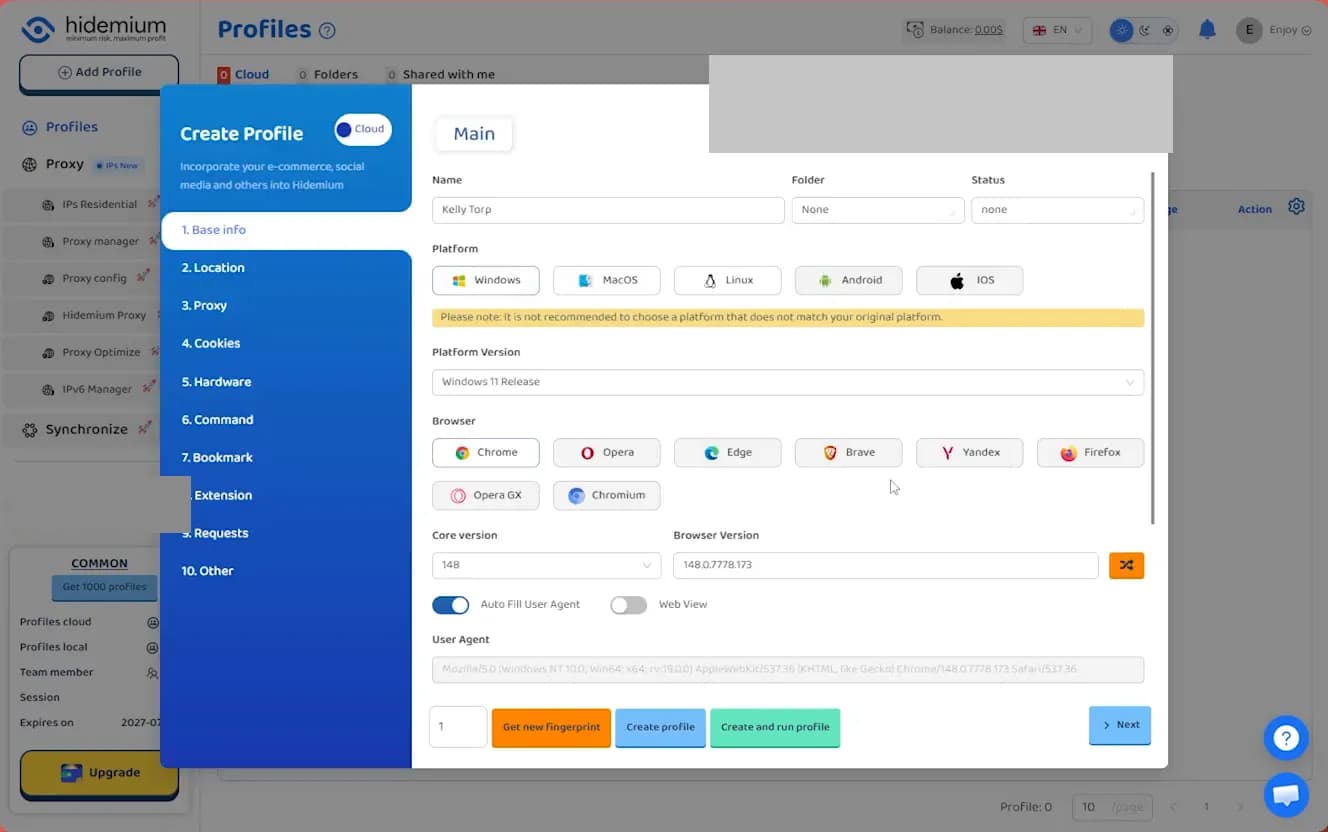The height and width of the screenshot is (832, 1328).
Task: Open the help question-mark floating button
Action: 1286,738
